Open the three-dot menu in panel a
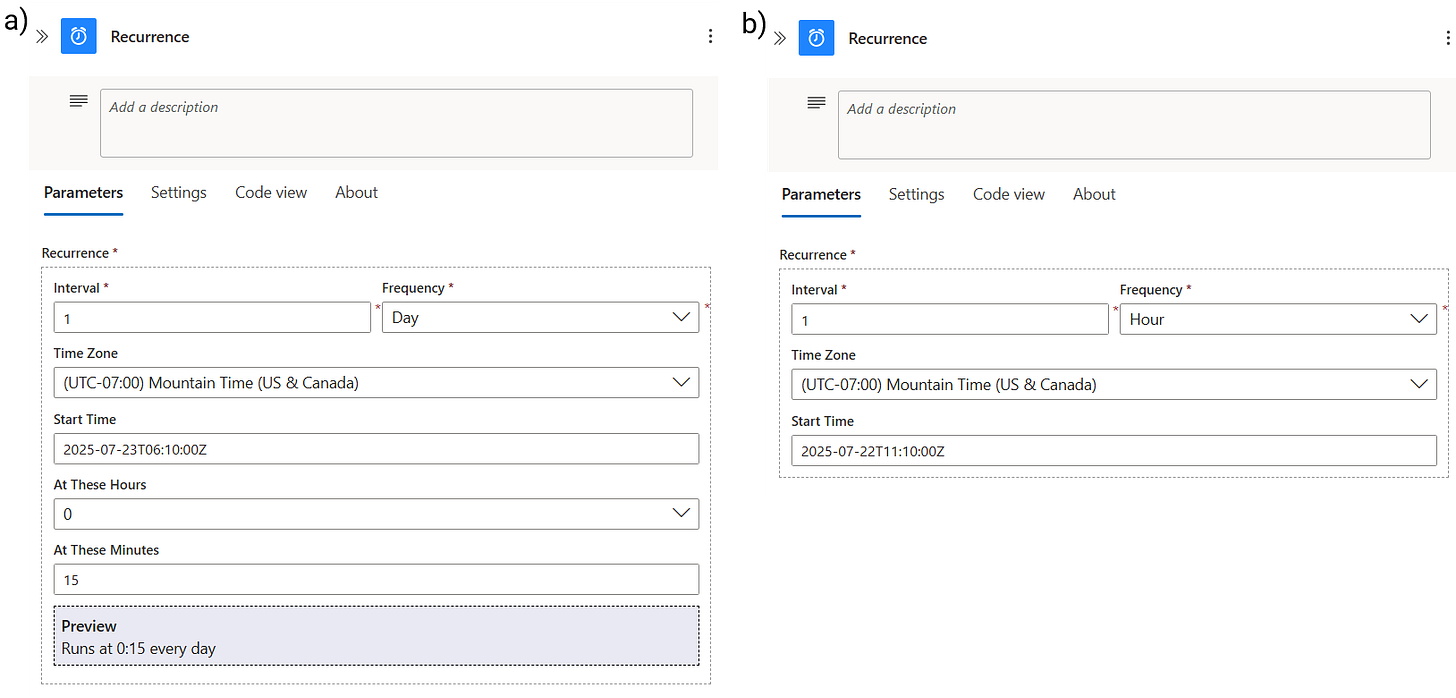Viewport: 1456px width, 698px height. 710,36
